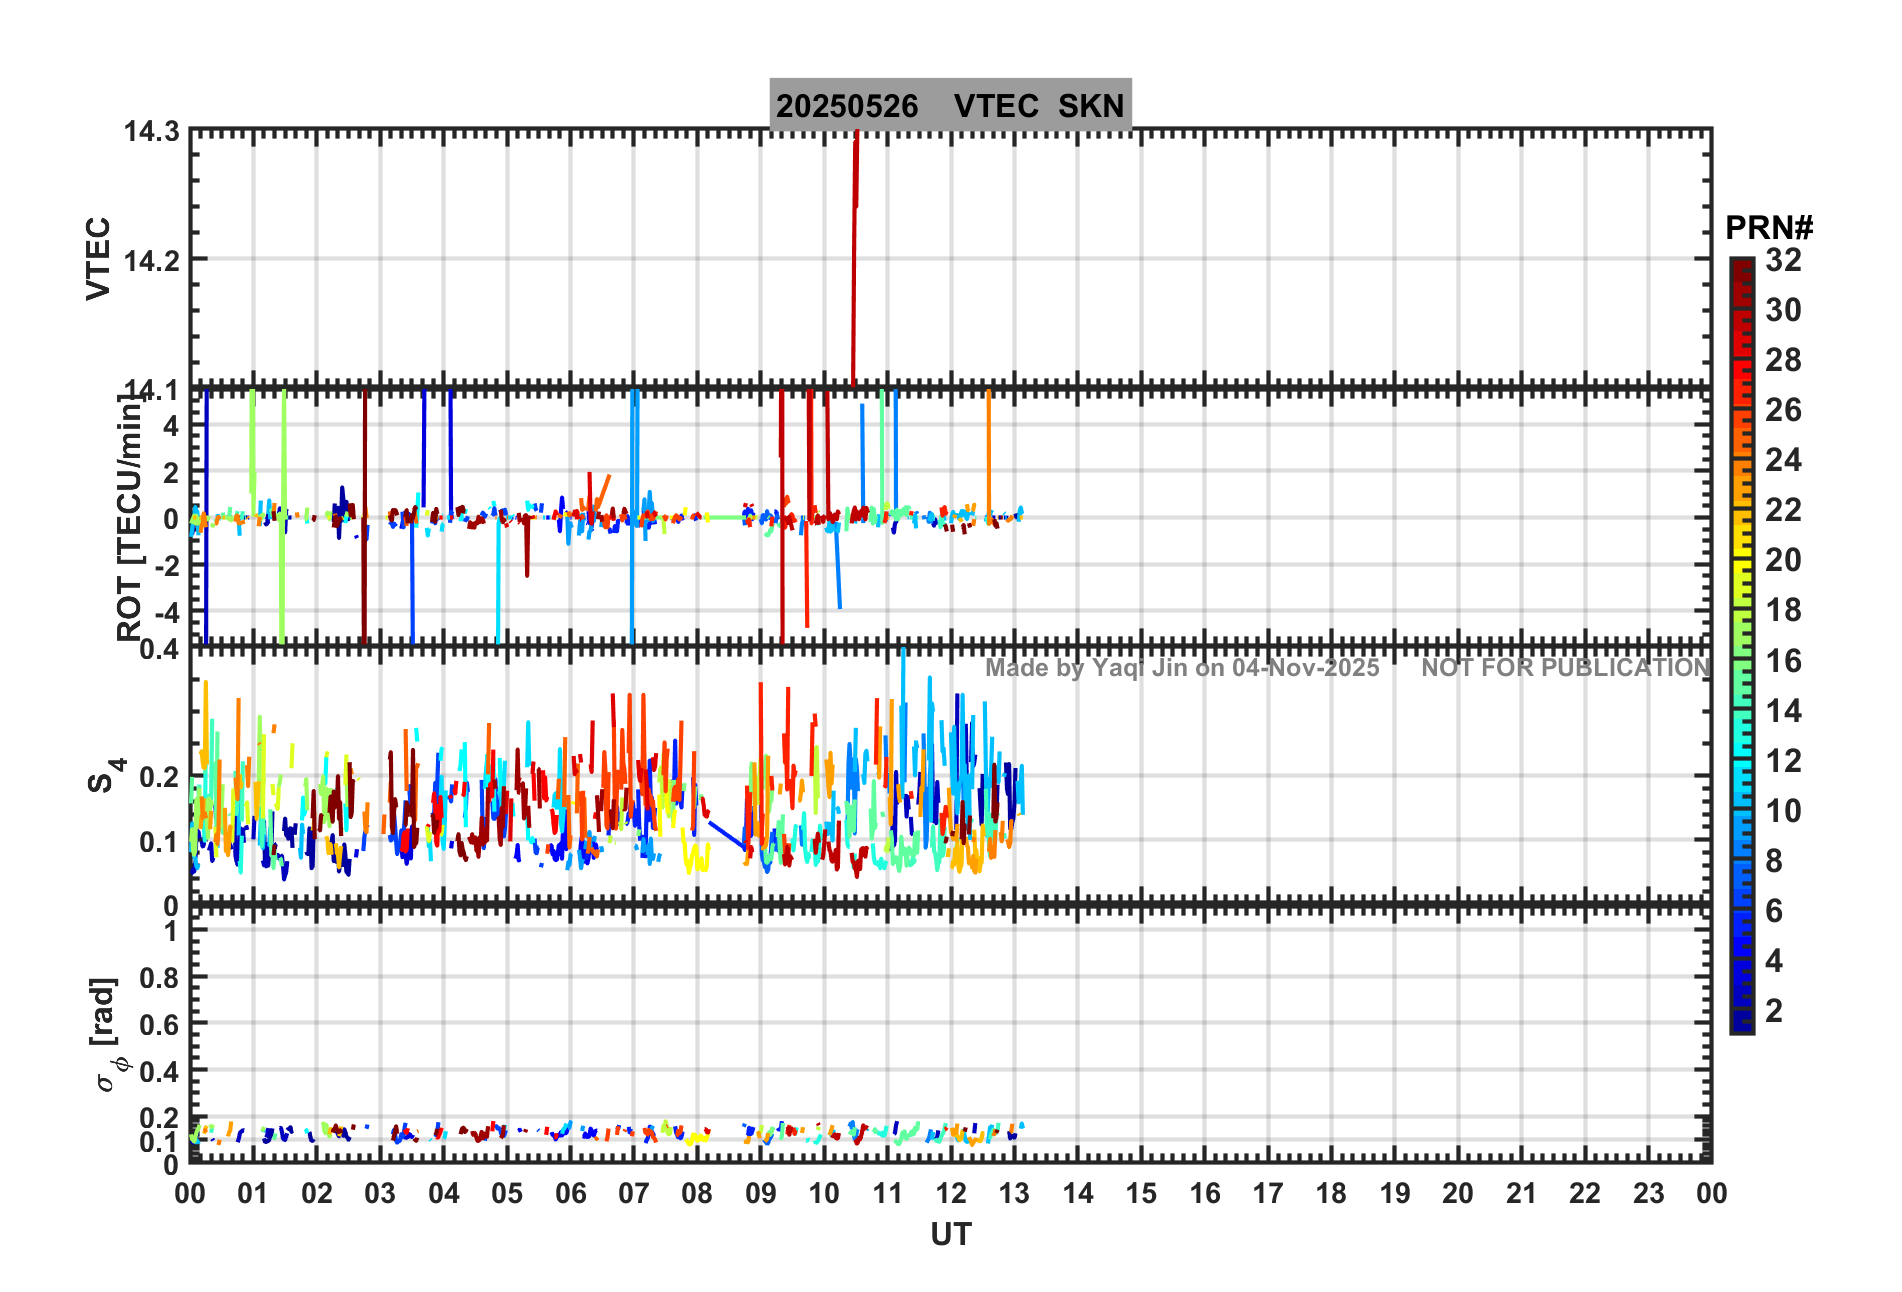Click the dark red top of PRN colorbar
The image size is (1902, 1292).
(1742, 270)
